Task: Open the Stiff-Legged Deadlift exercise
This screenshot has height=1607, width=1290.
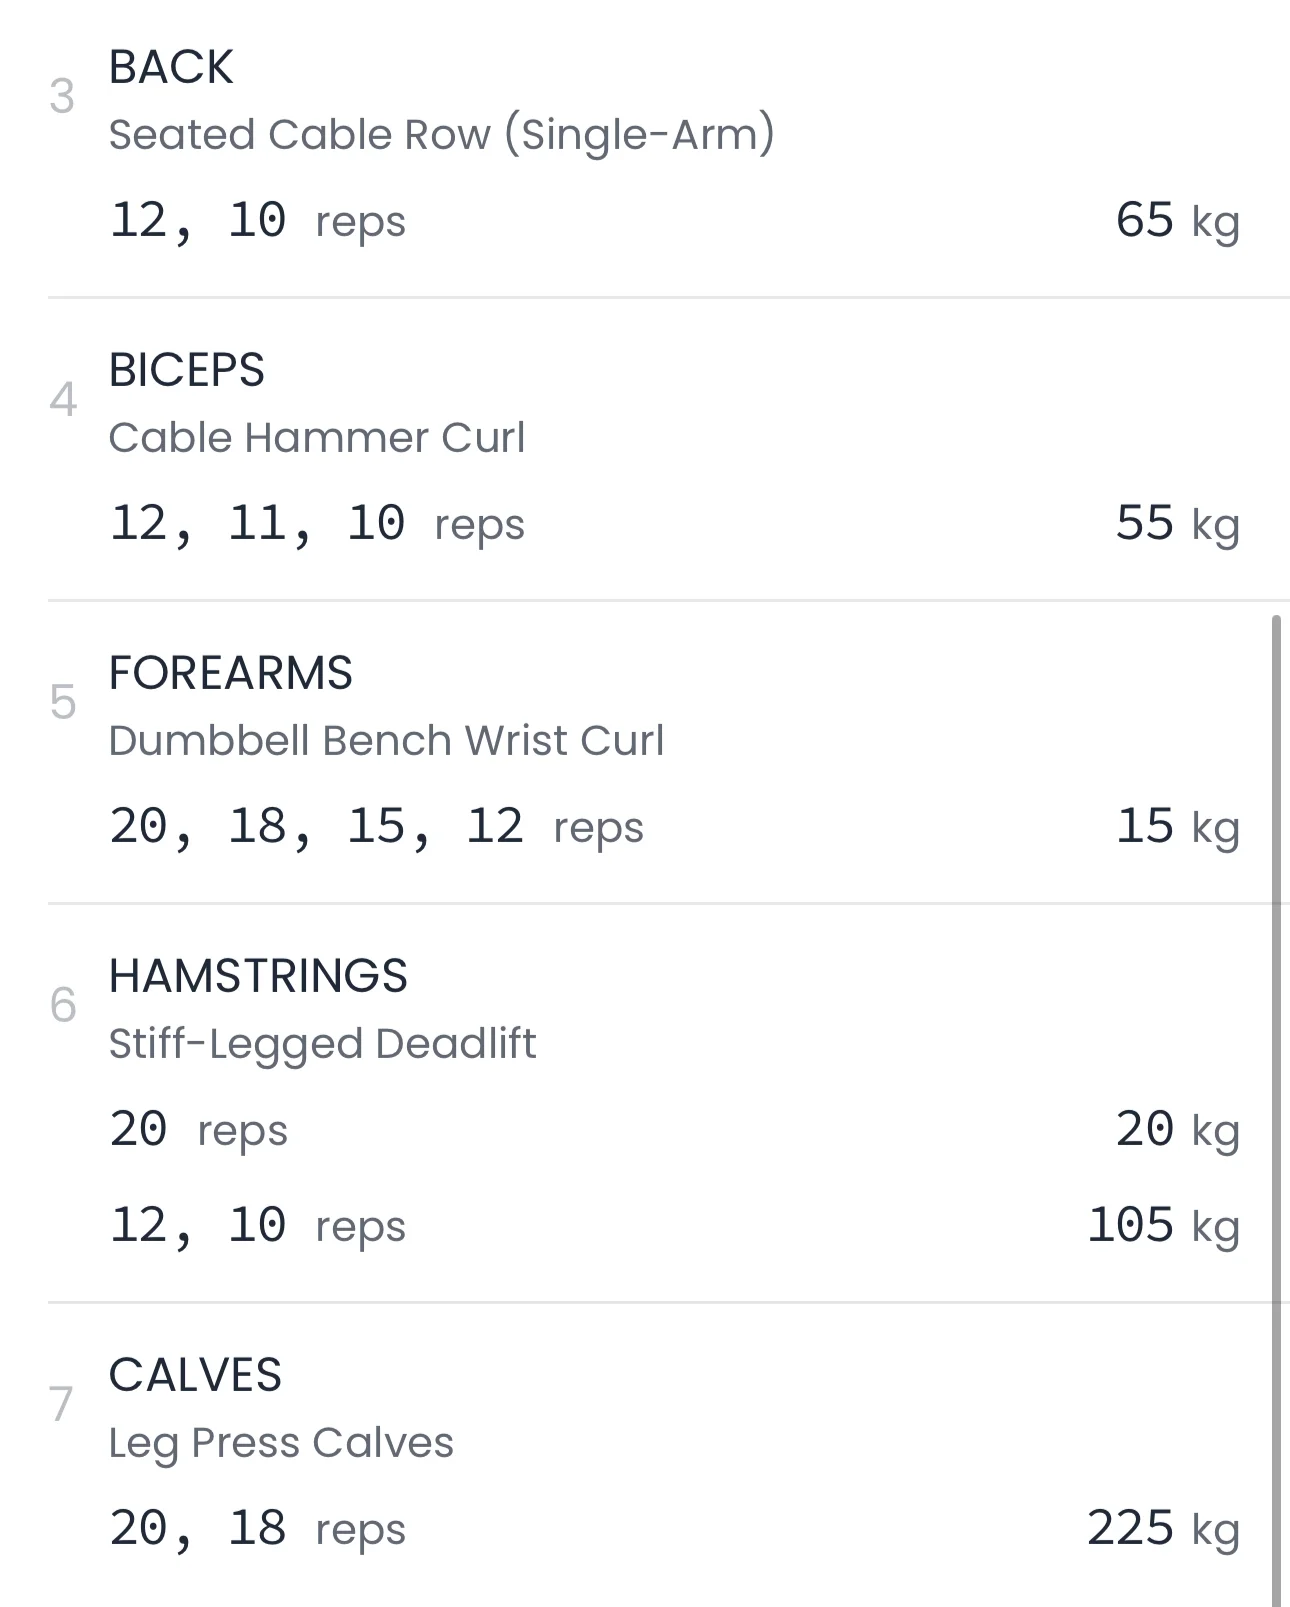Action: tap(322, 1043)
